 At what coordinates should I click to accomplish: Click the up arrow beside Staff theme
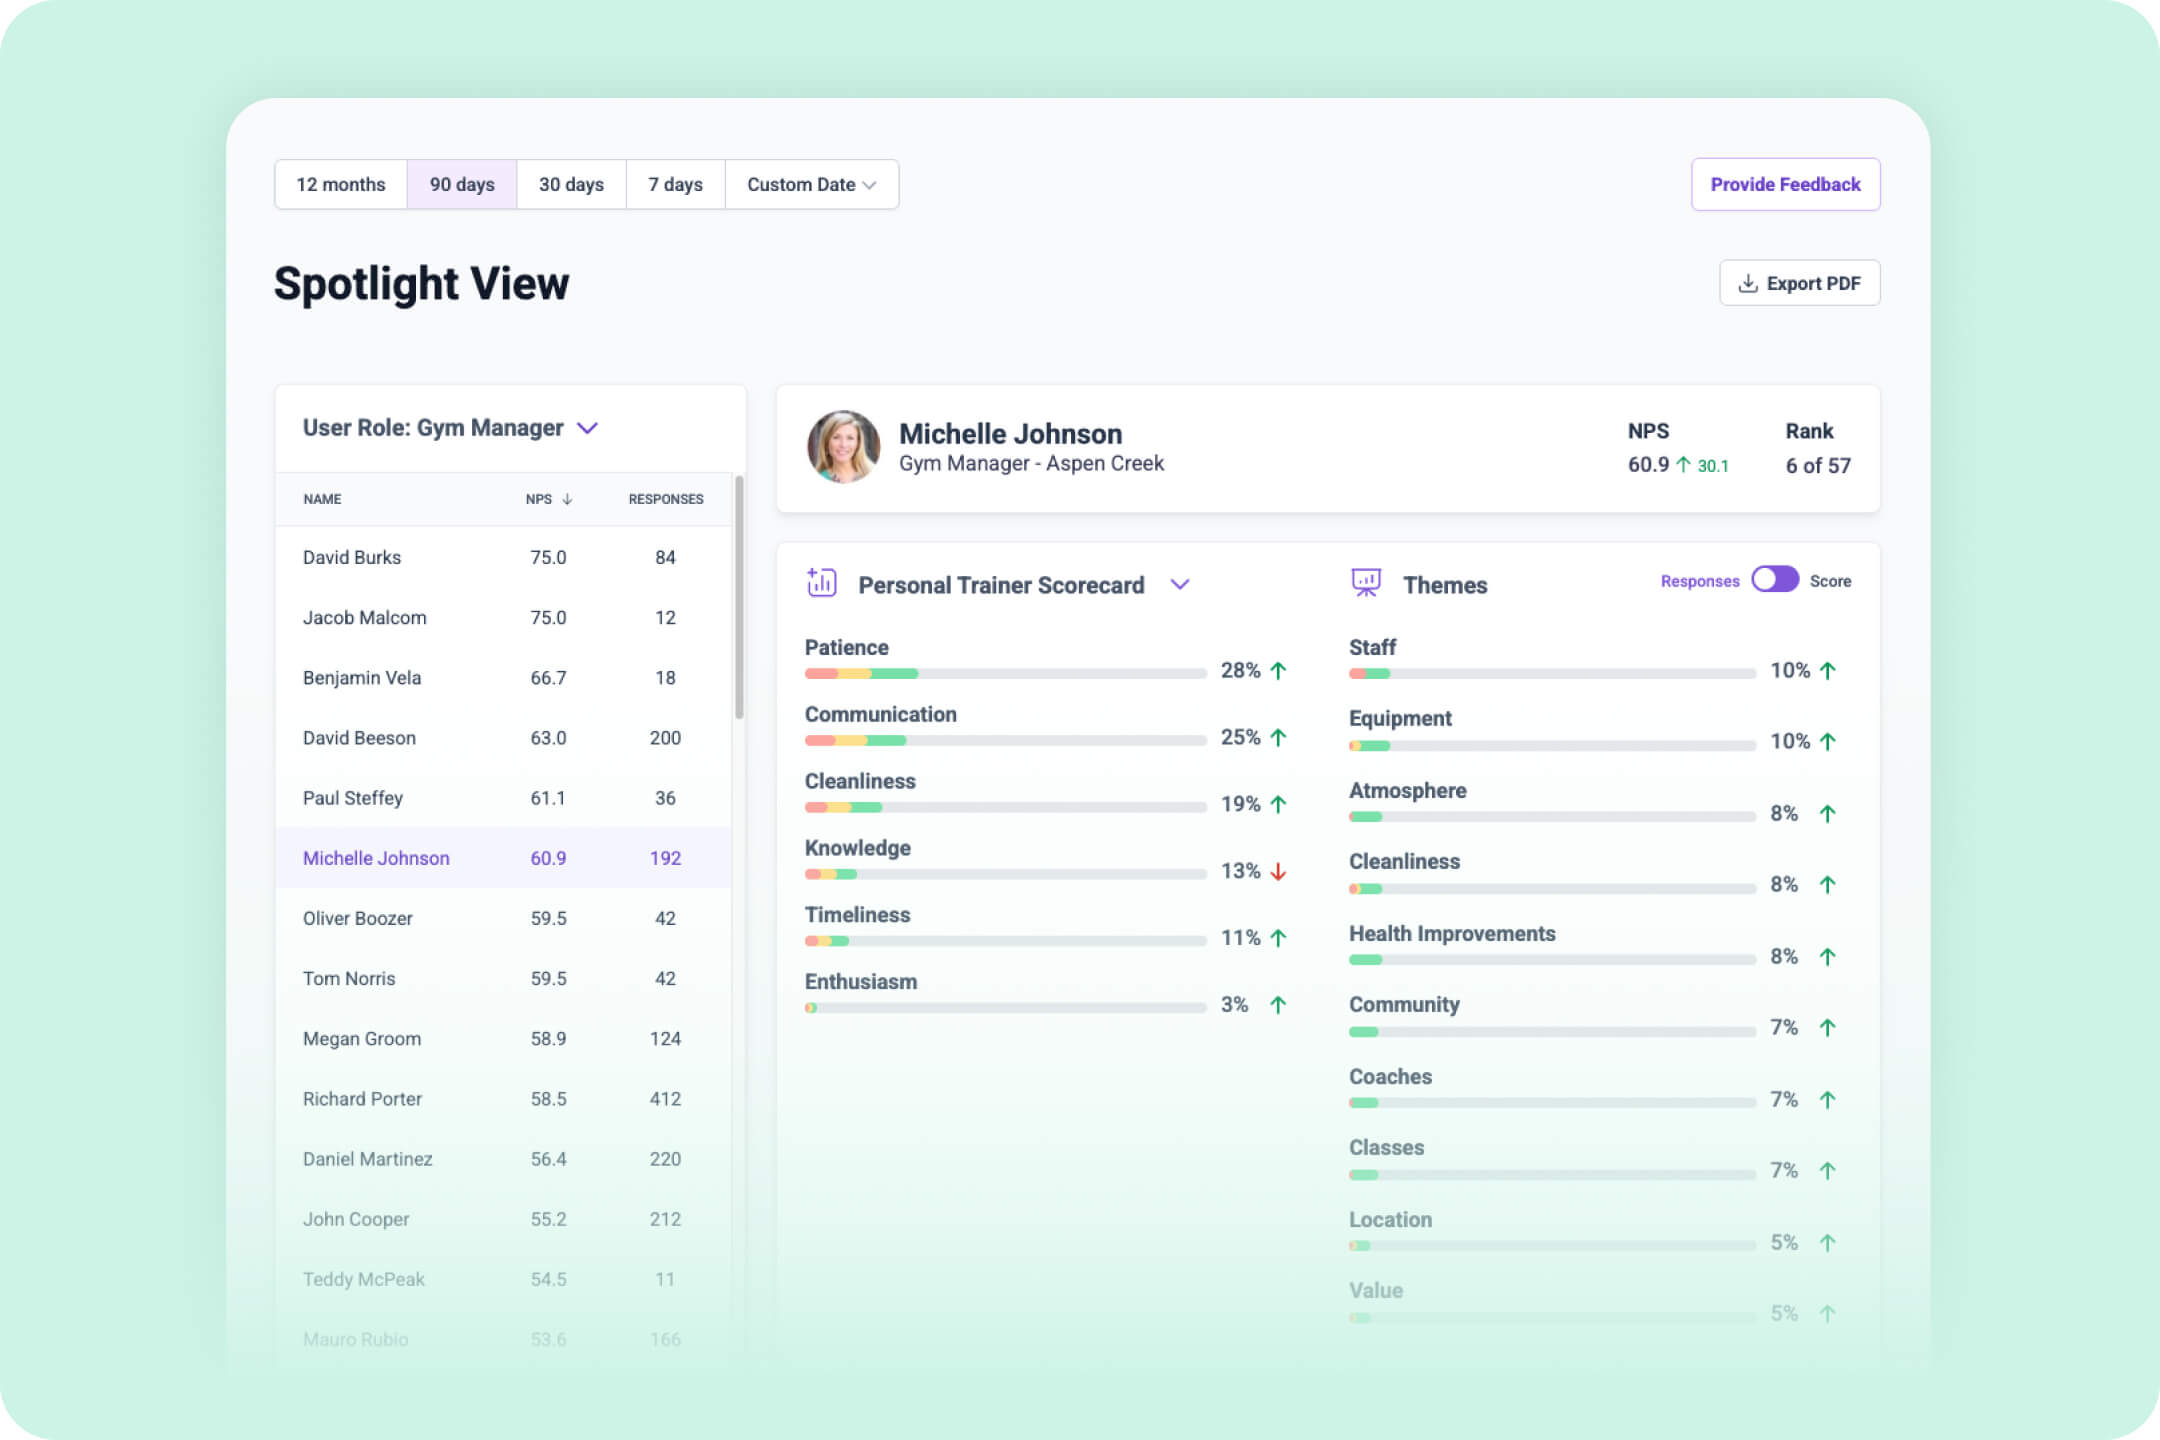[x=1828, y=671]
